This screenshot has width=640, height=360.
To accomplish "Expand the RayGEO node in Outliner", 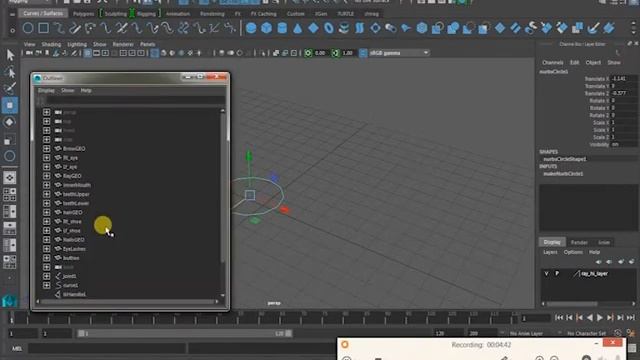I will pos(47,176).
